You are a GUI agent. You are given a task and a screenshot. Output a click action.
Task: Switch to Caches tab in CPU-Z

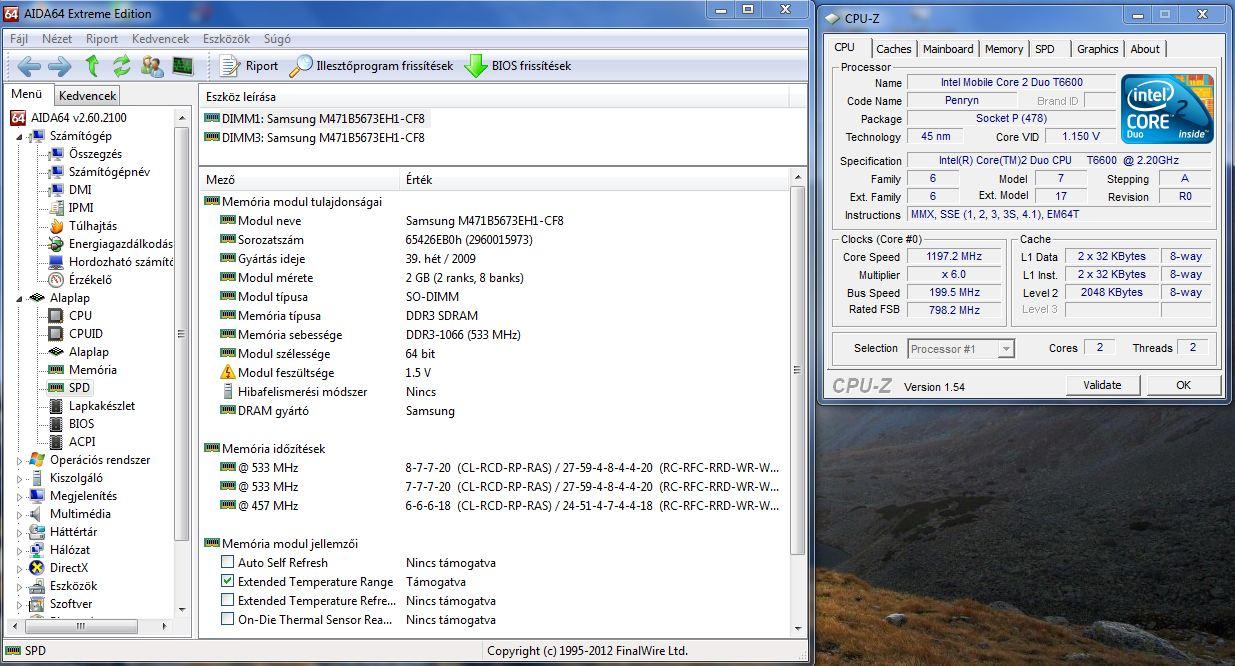(x=893, y=49)
